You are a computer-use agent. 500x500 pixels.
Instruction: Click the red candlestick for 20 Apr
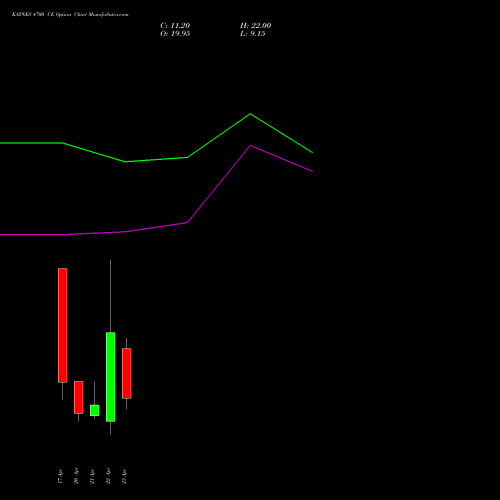(x=78, y=397)
